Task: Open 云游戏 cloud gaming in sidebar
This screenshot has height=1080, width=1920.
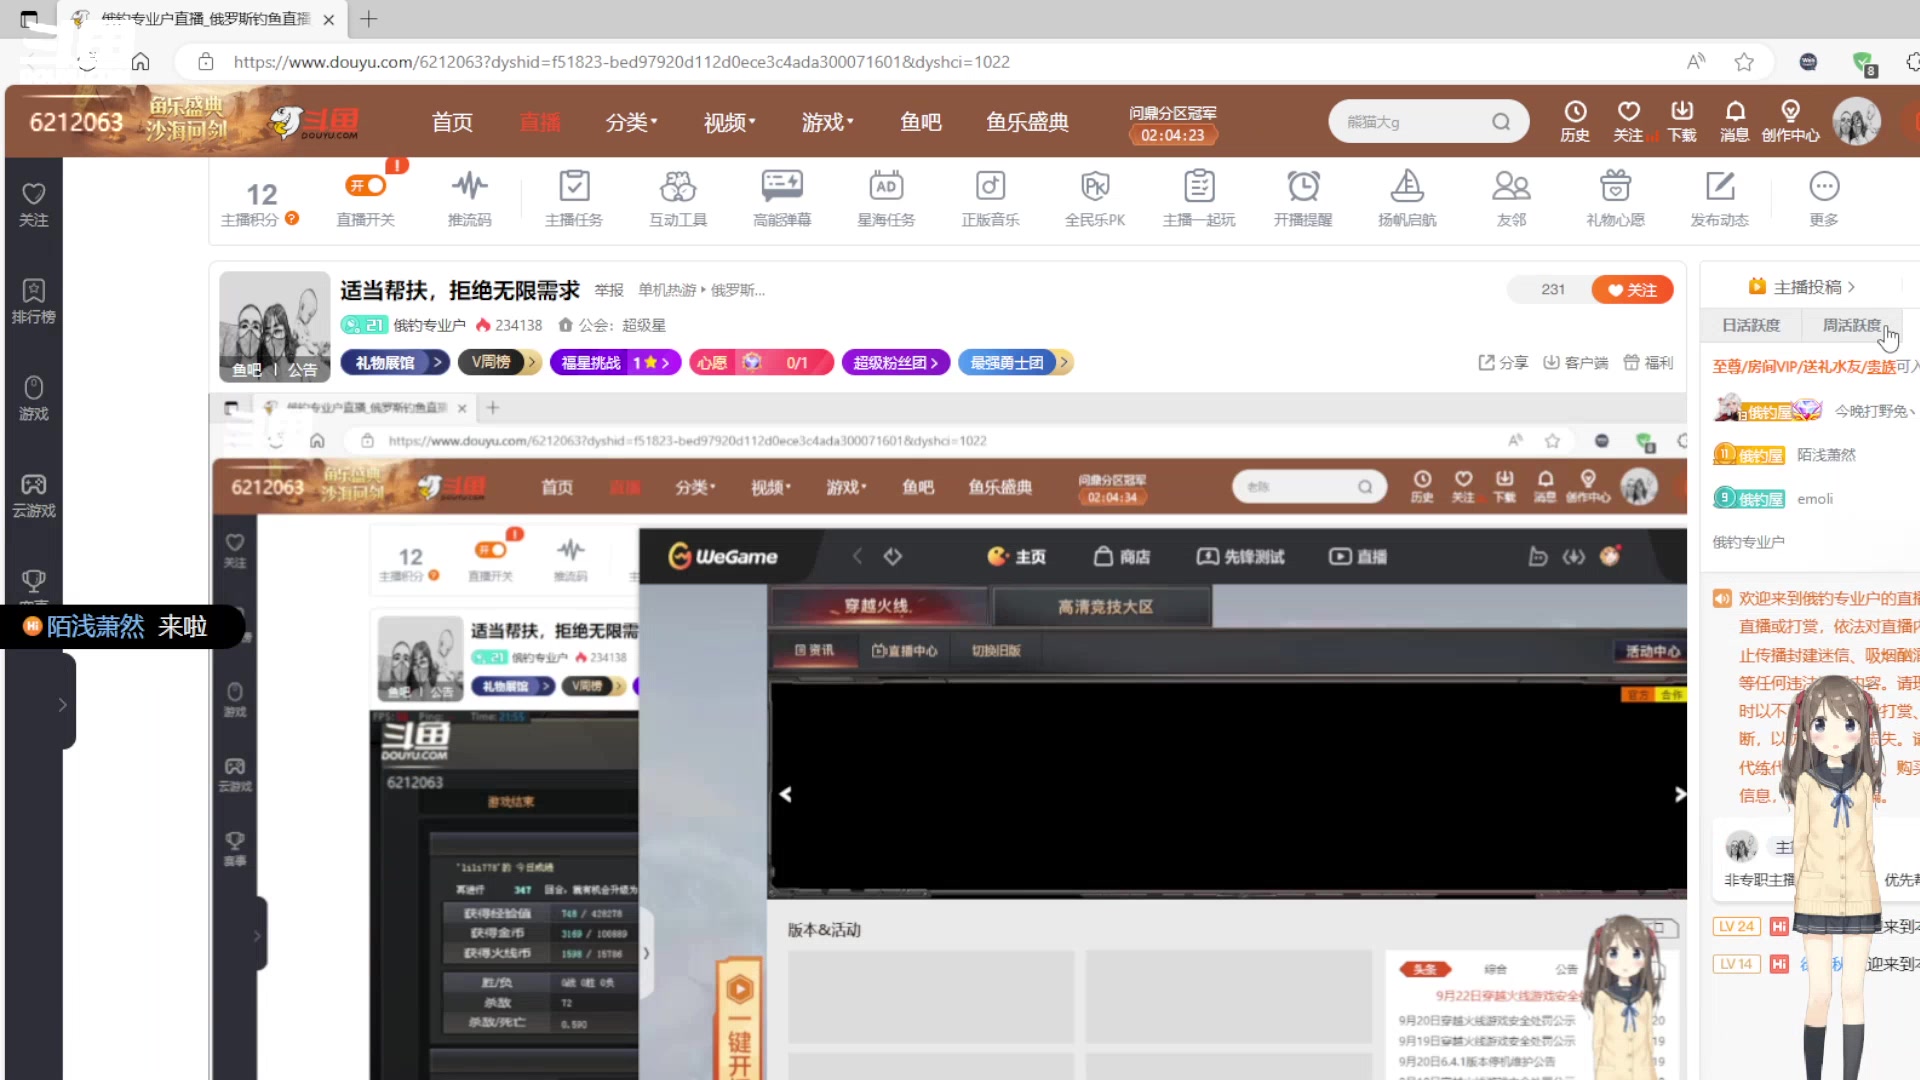Action: [x=34, y=495]
